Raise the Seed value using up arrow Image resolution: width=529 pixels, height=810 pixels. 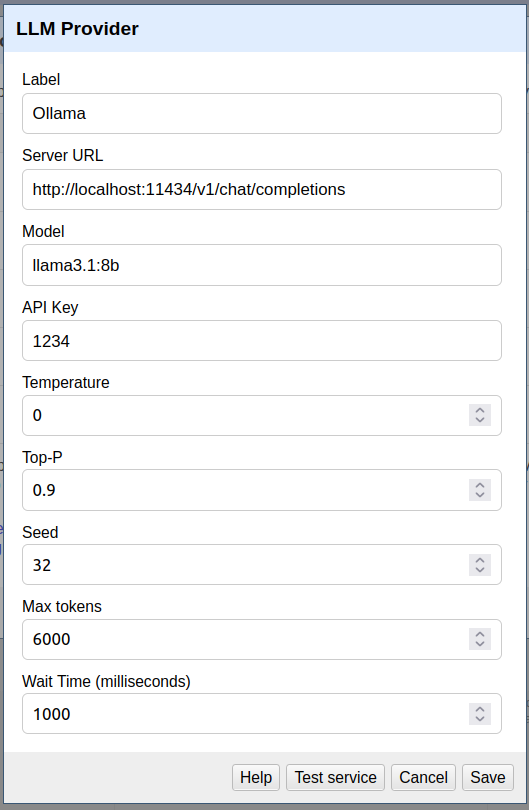coord(479,559)
